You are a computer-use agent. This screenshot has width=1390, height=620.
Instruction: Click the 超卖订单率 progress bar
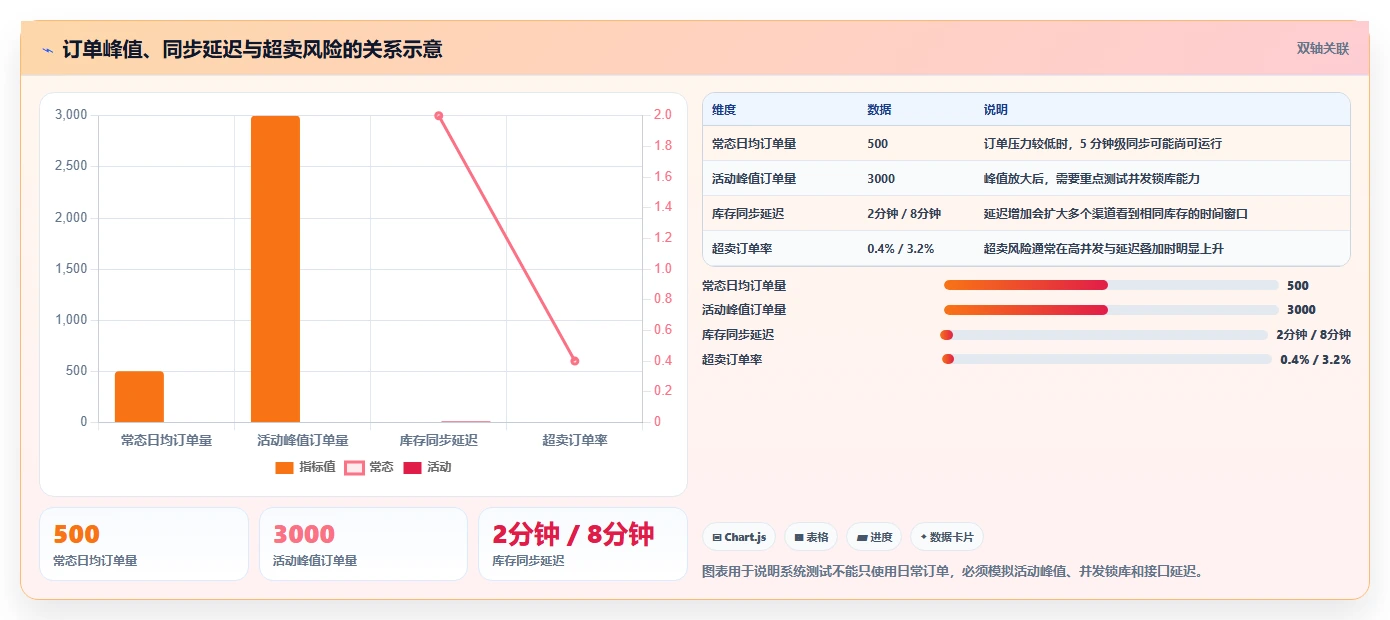(x=1107, y=359)
